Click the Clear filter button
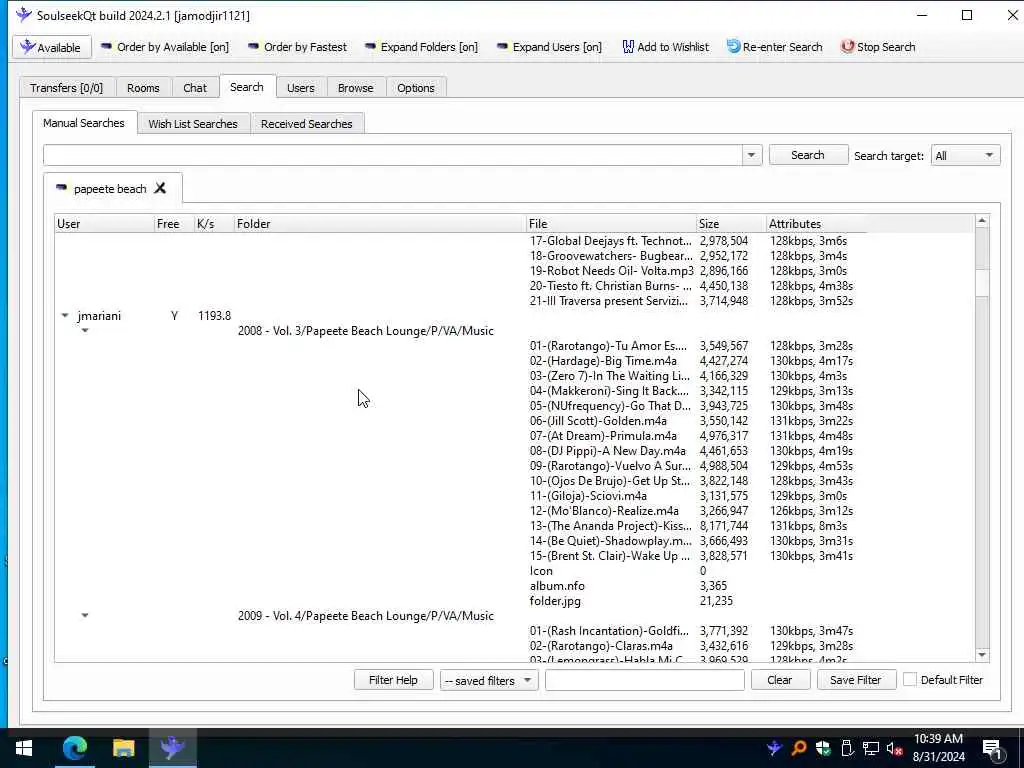The width and height of the screenshot is (1024, 768). (780, 680)
